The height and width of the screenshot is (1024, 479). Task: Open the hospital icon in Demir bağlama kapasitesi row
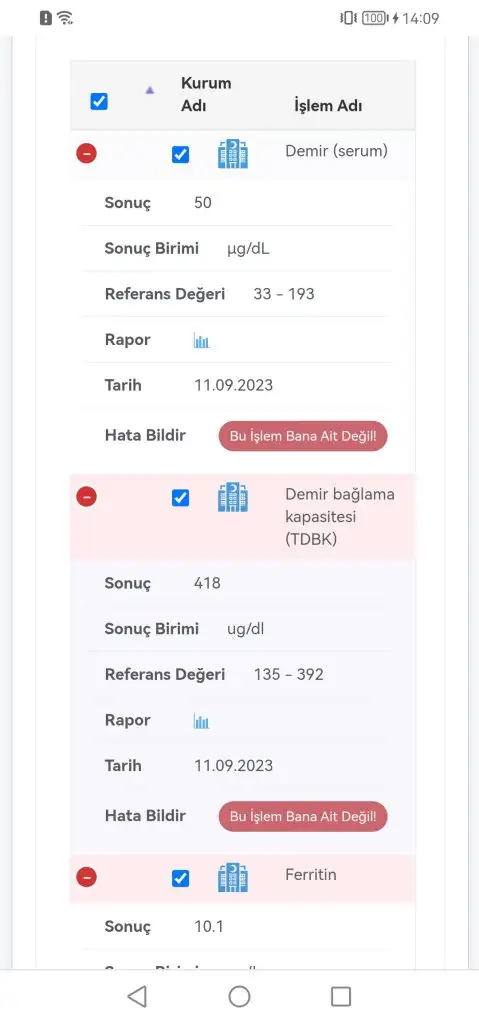[233, 498]
